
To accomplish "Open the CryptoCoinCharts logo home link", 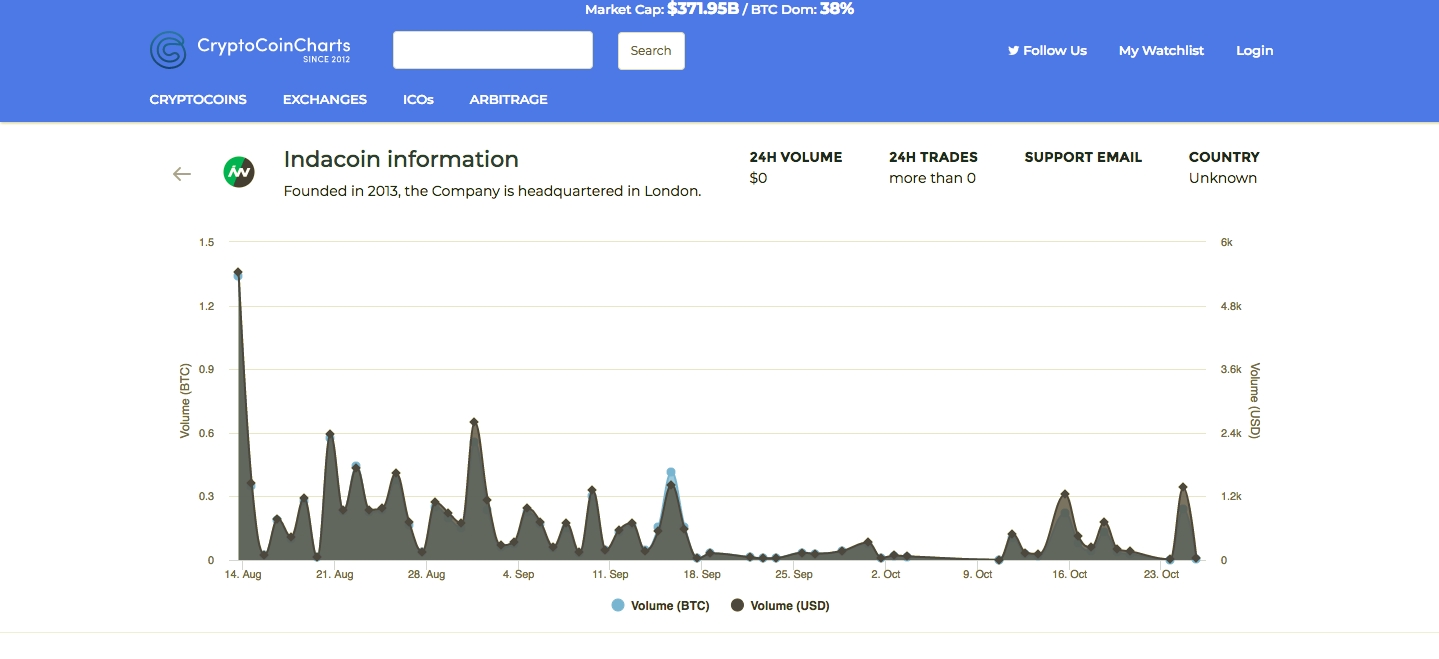I will click(250, 50).
